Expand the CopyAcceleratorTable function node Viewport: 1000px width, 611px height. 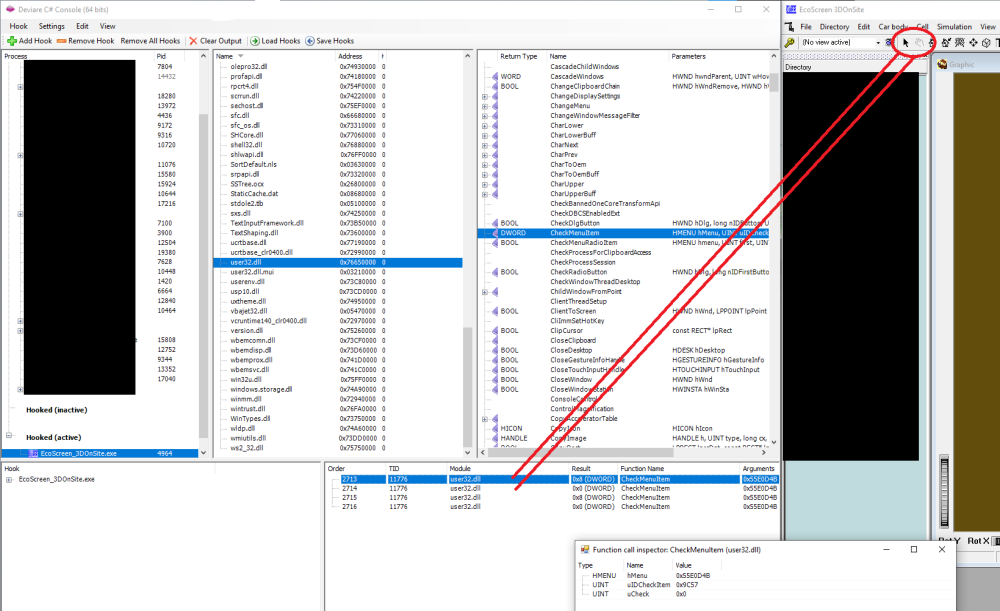pyautogui.click(x=485, y=419)
